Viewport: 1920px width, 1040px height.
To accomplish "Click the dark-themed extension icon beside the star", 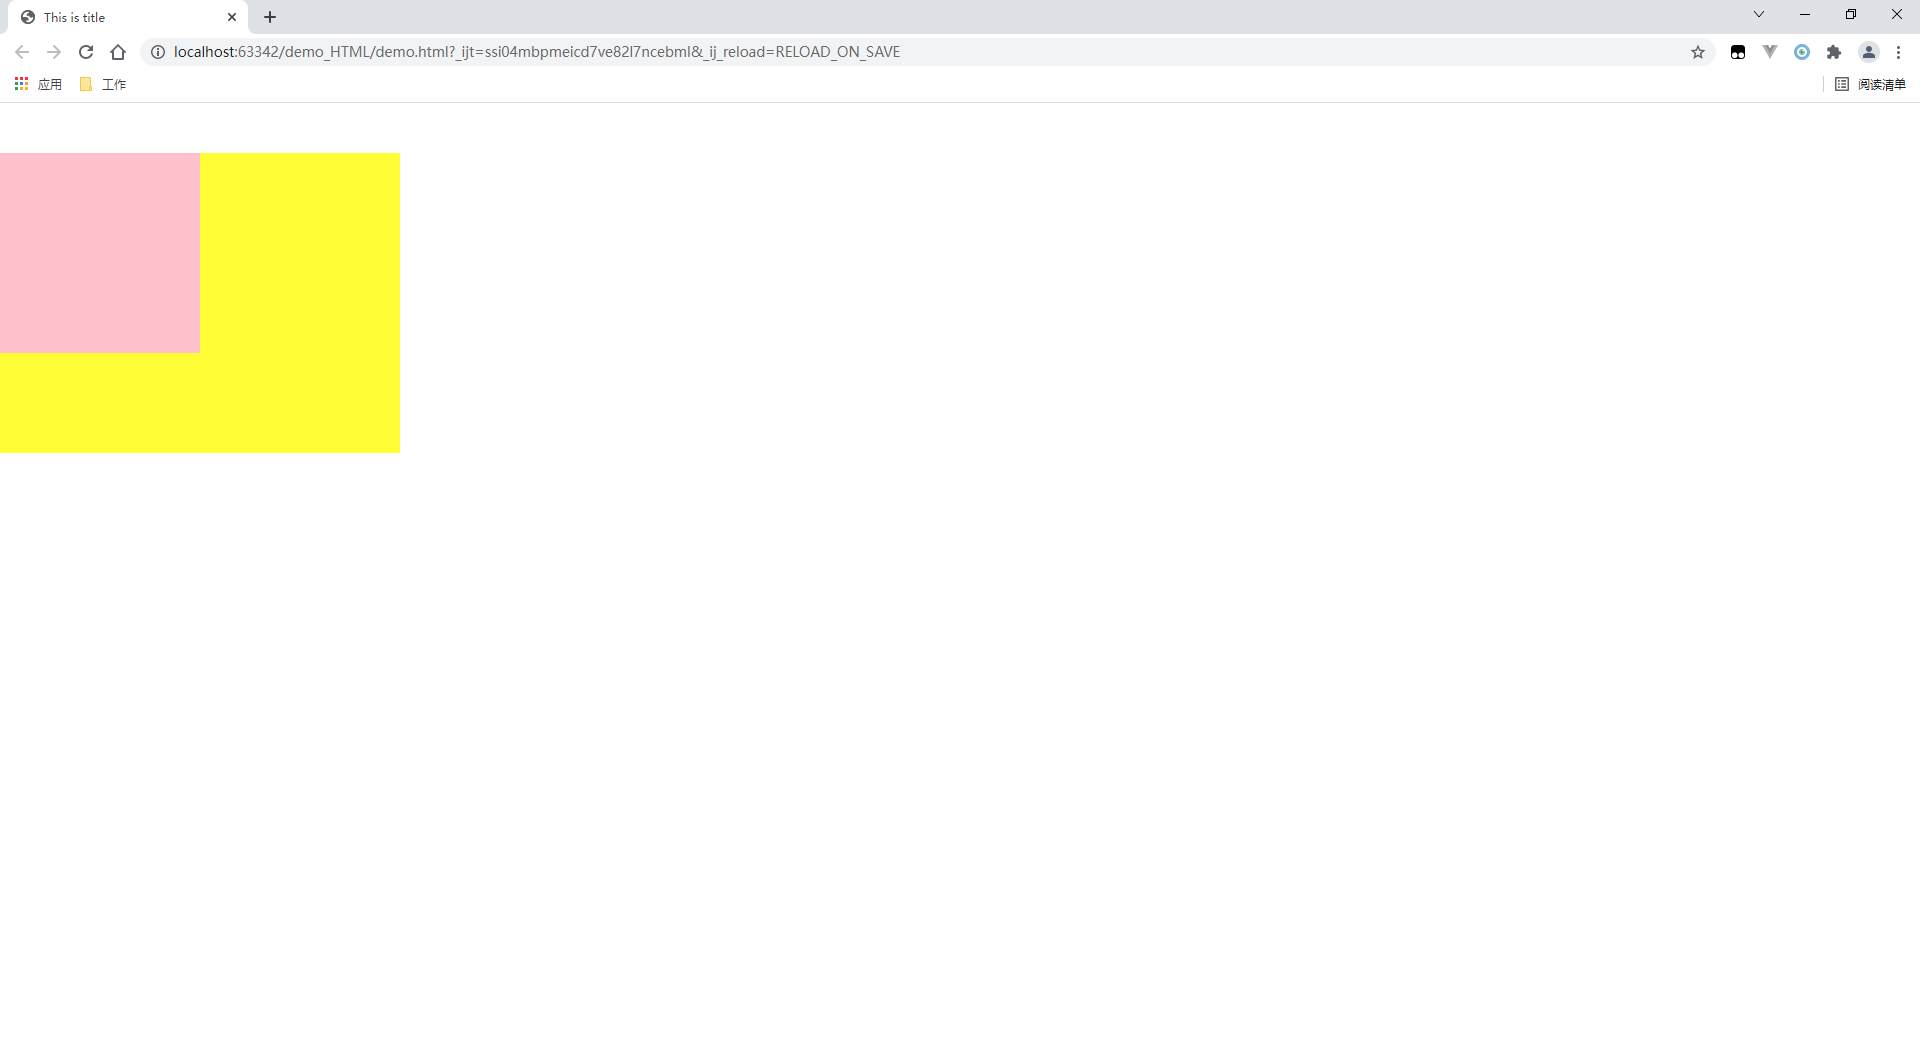I will (x=1738, y=51).
